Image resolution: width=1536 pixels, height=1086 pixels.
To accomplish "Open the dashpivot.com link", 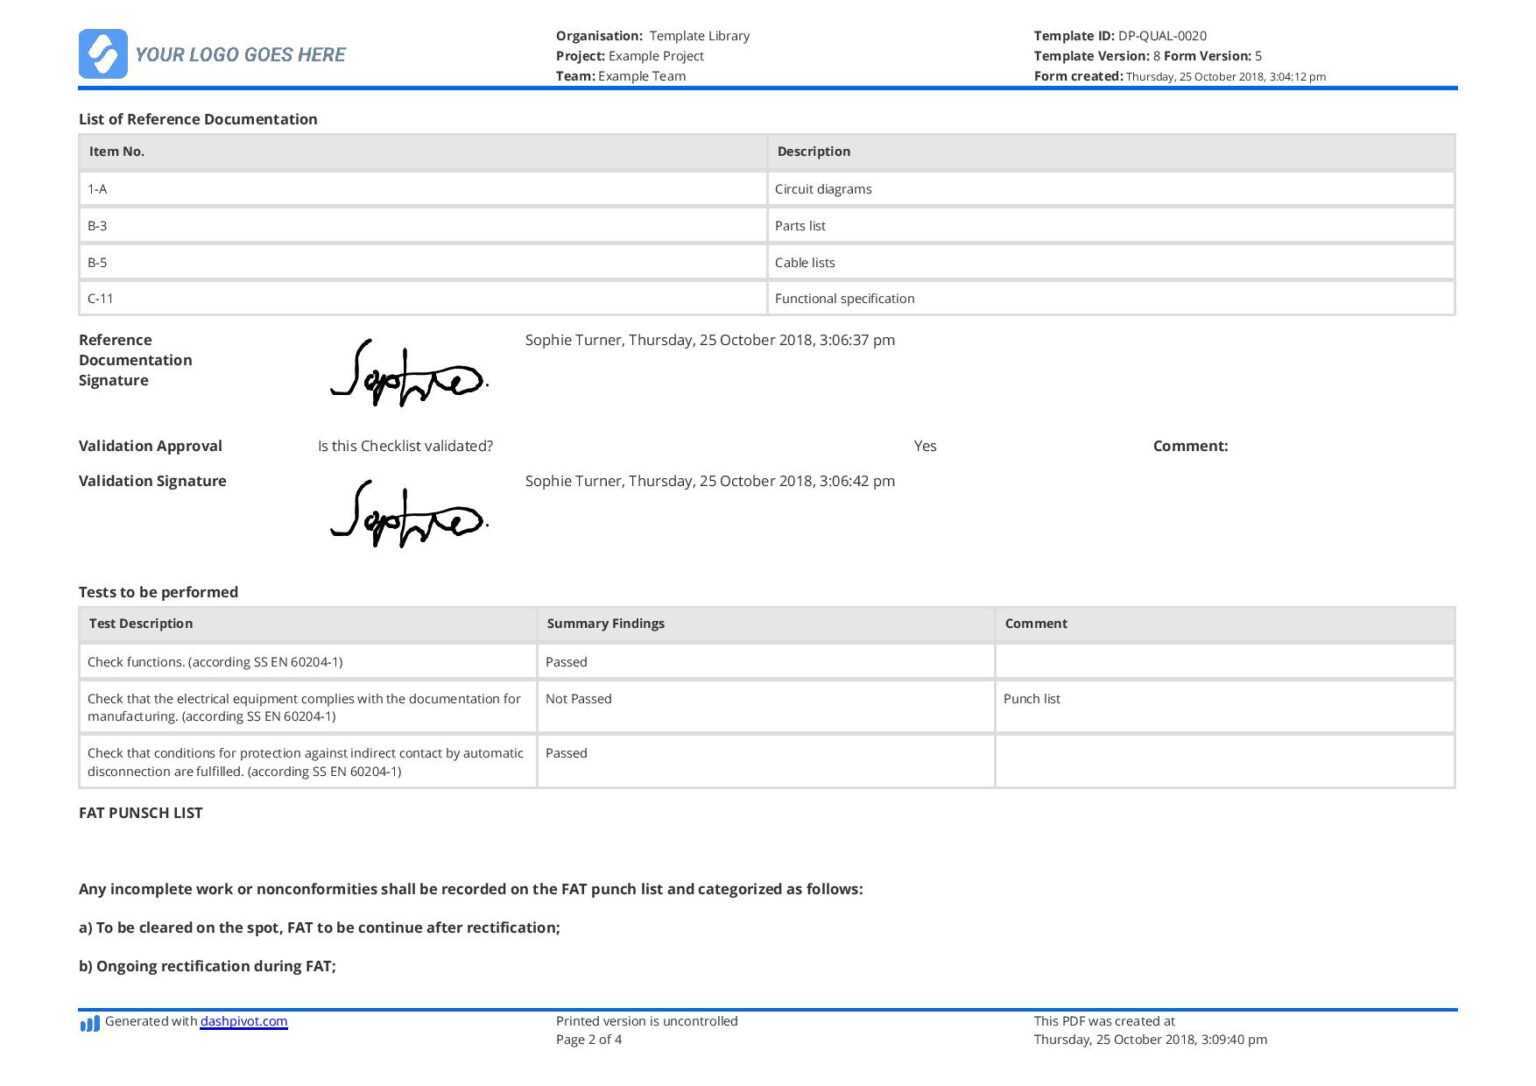I will (243, 1022).
